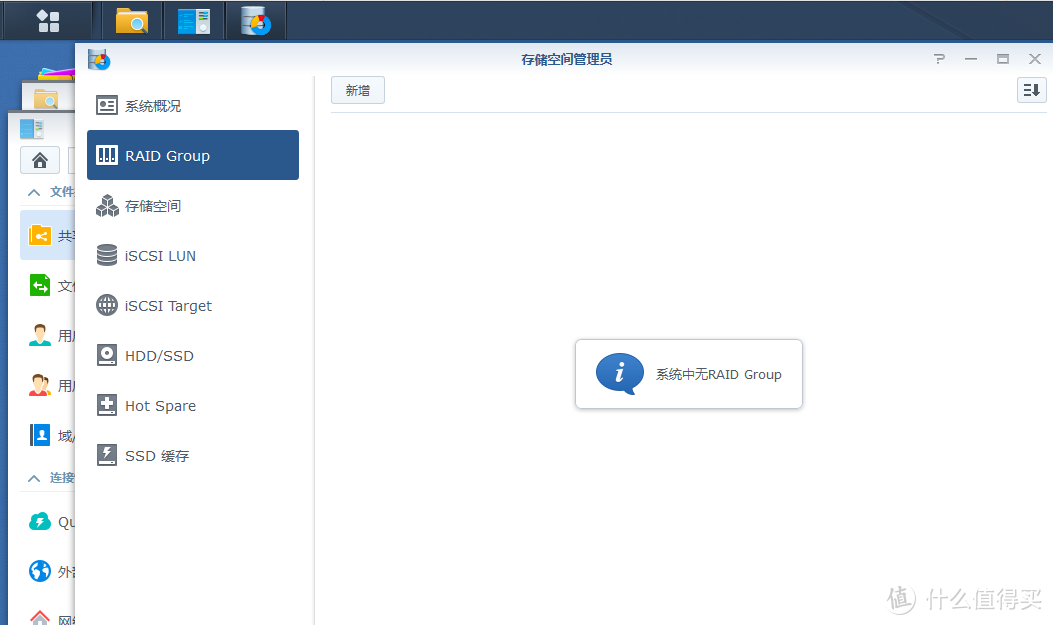Collapse the 文件 section in Control Panel
This screenshot has width=1053, height=625.
pyautogui.click(x=34, y=193)
